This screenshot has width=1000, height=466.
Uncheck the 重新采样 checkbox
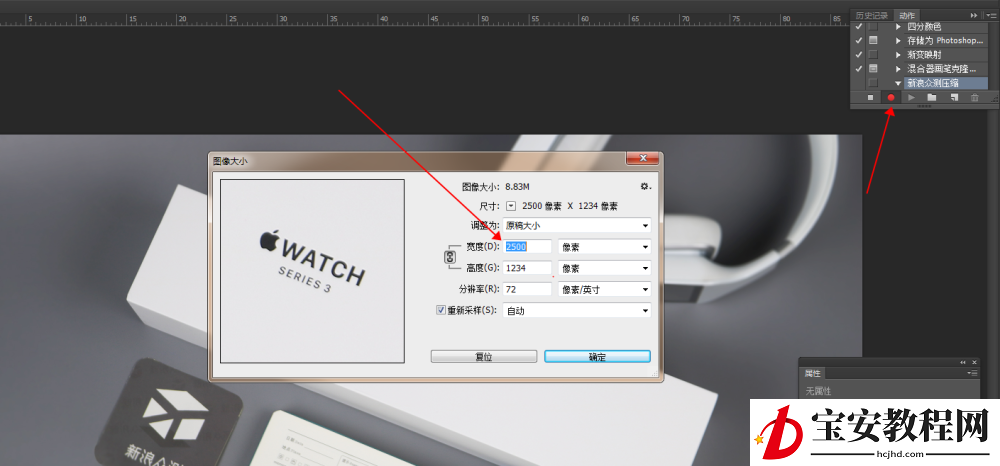tap(441, 310)
